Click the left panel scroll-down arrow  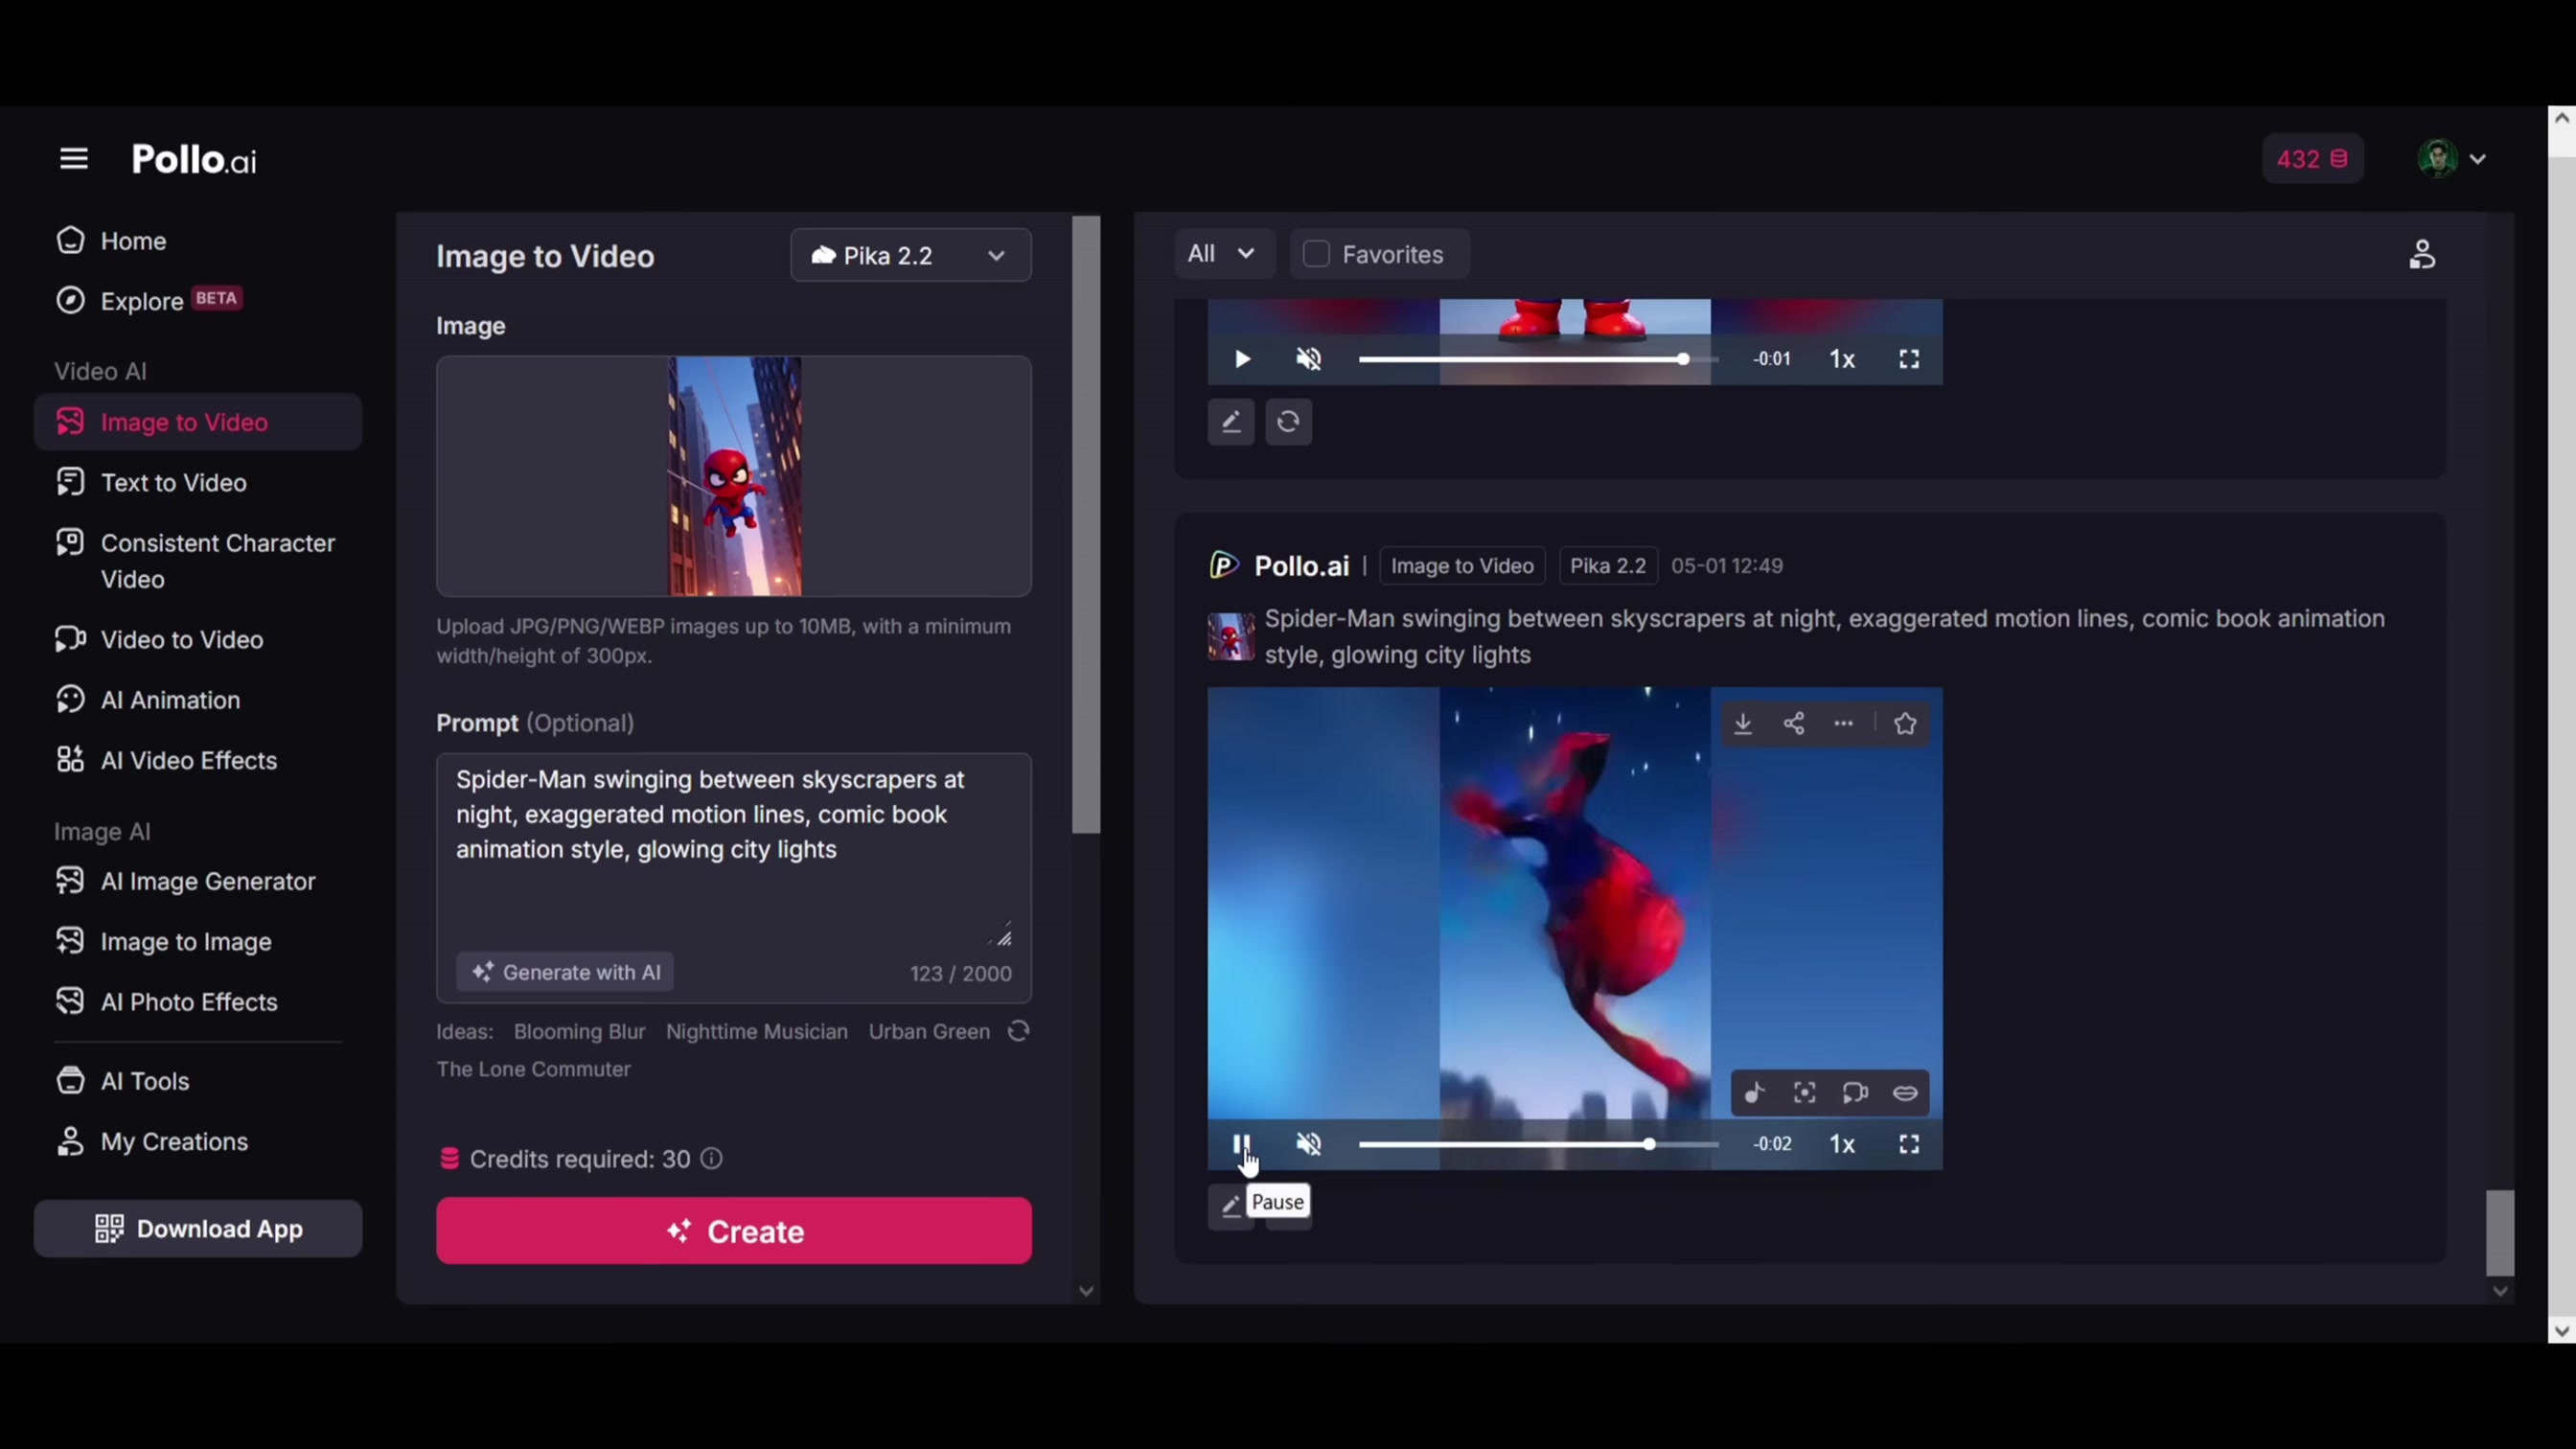click(x=1086, y=1291)
